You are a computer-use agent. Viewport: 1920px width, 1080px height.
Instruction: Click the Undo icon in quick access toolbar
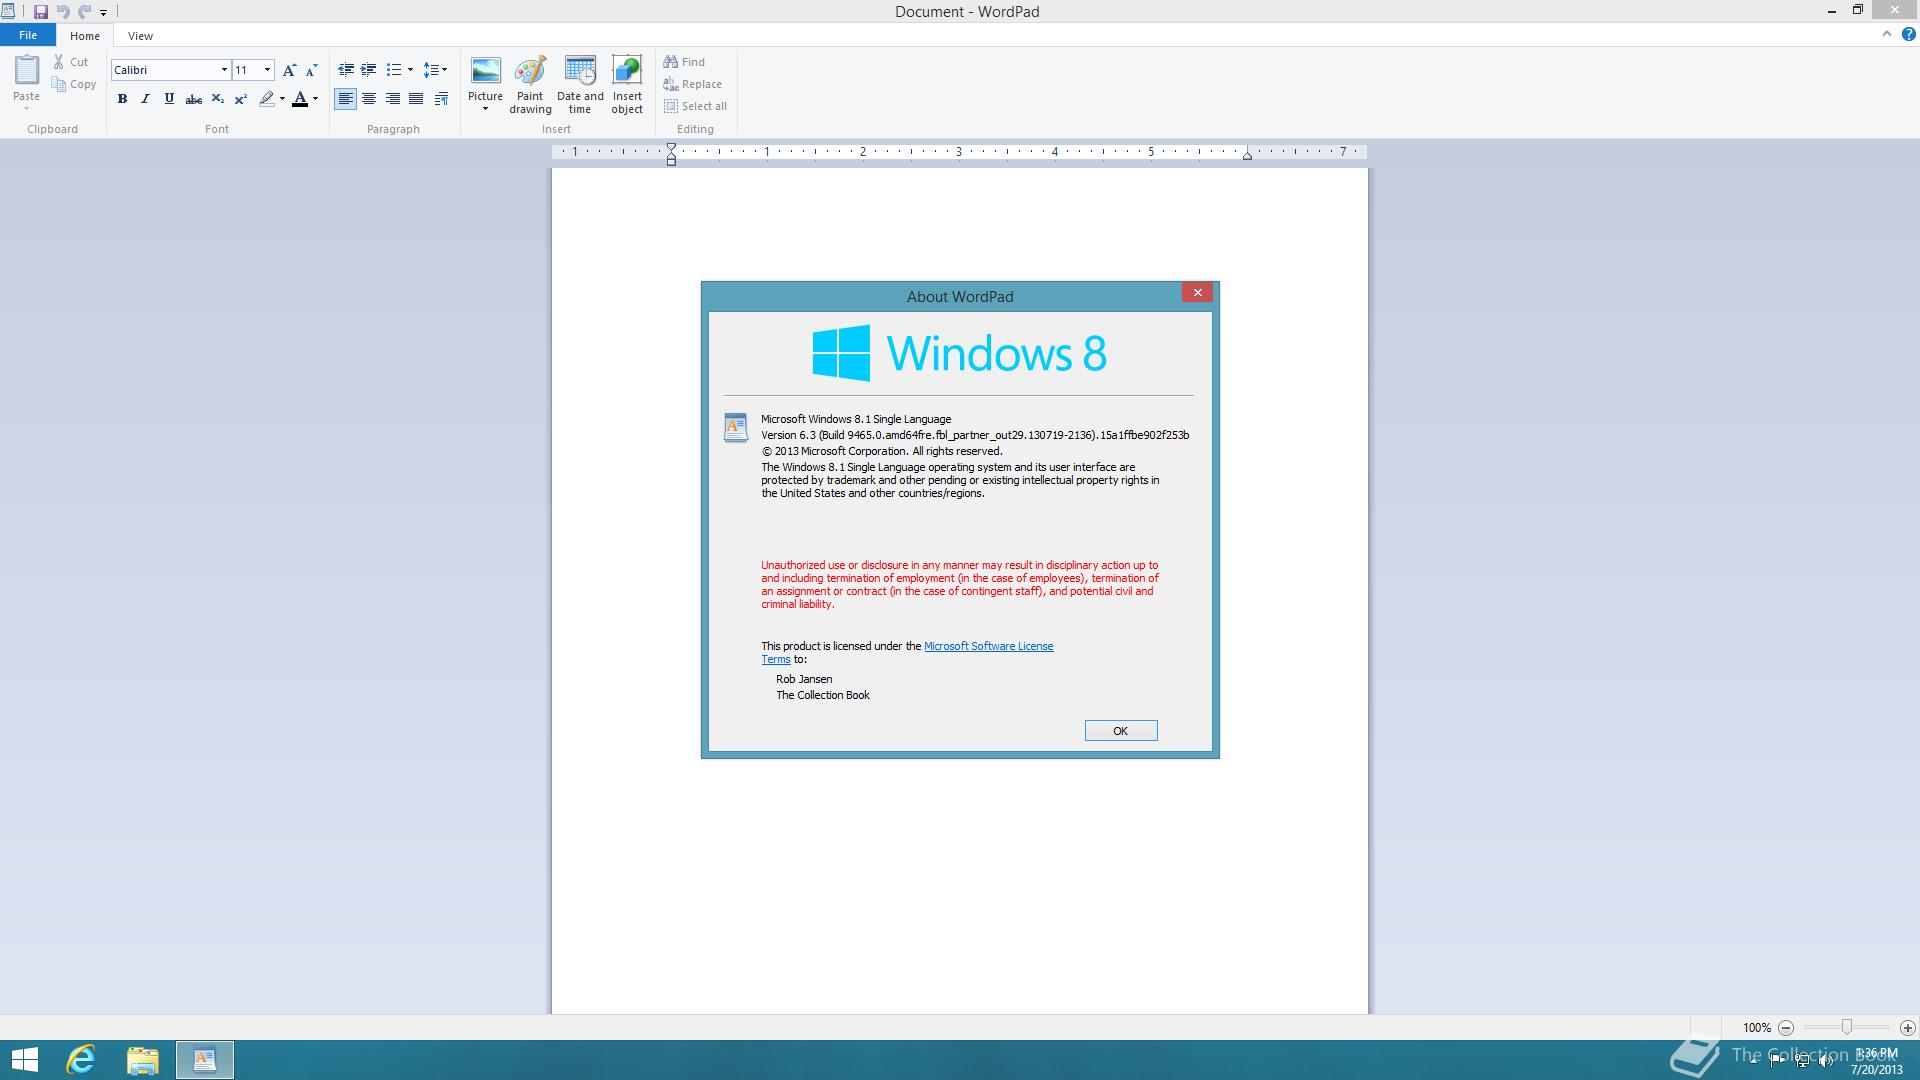point(63,12)
